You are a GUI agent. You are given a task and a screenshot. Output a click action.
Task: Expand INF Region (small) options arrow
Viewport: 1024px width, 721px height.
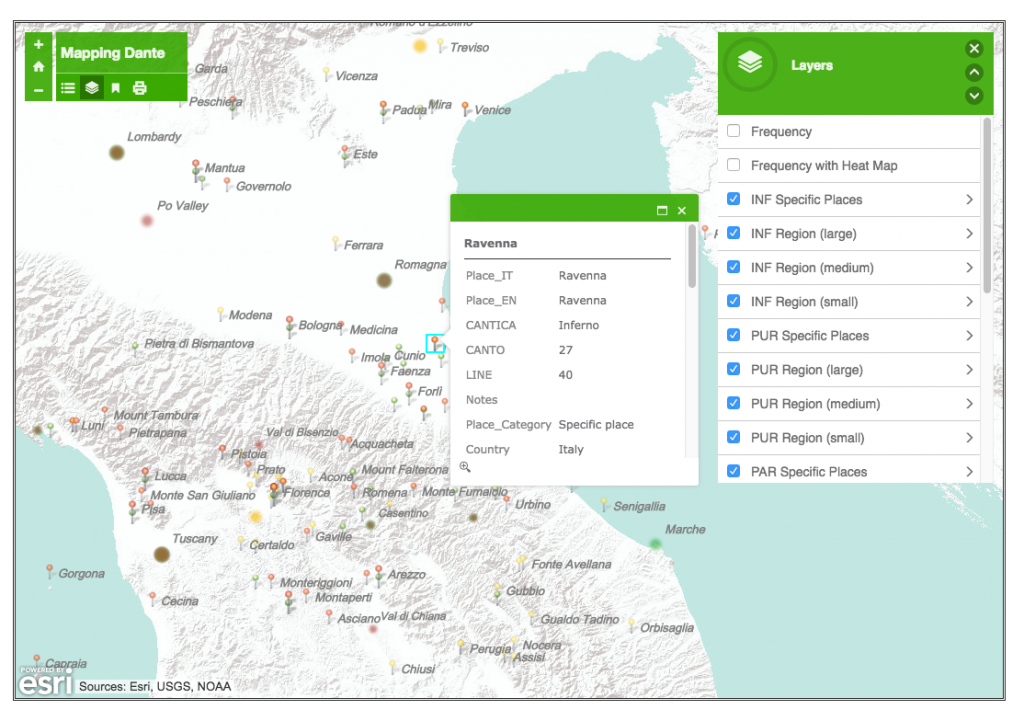(x=969, y=302)
